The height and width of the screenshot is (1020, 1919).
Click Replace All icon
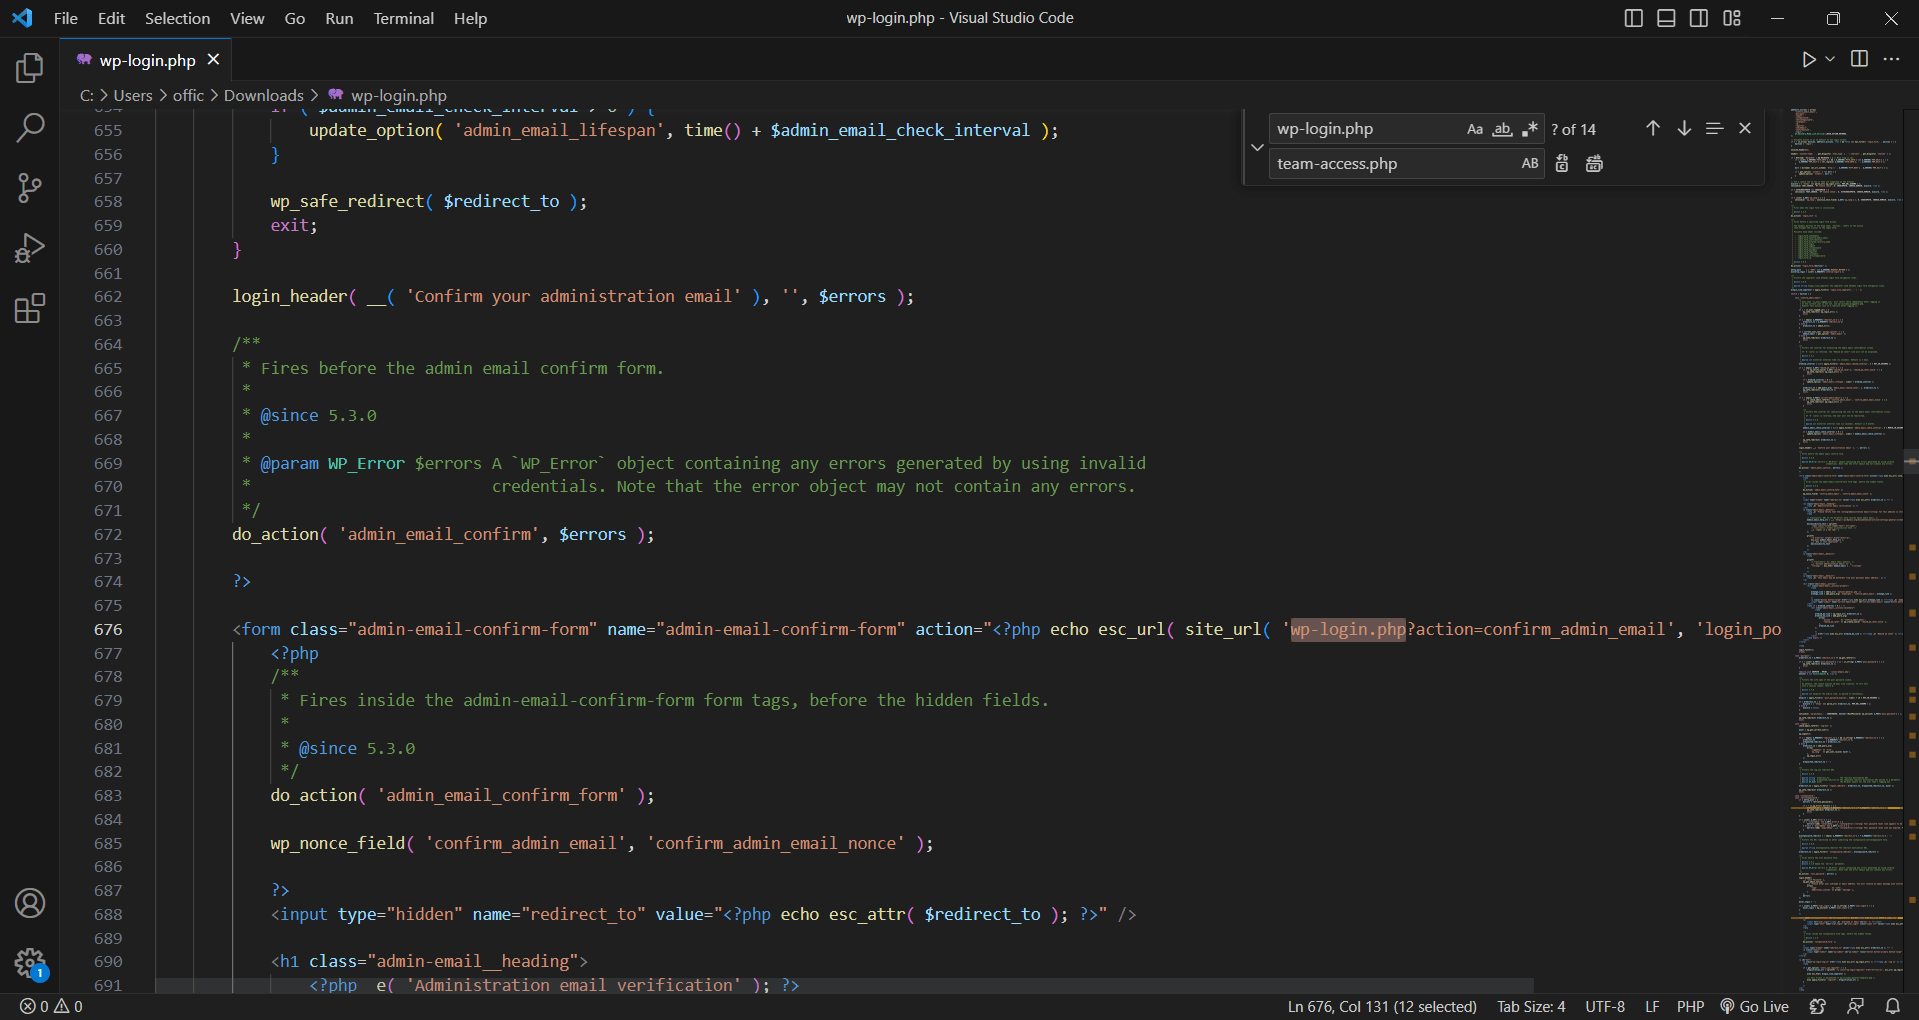(1594, 163)
